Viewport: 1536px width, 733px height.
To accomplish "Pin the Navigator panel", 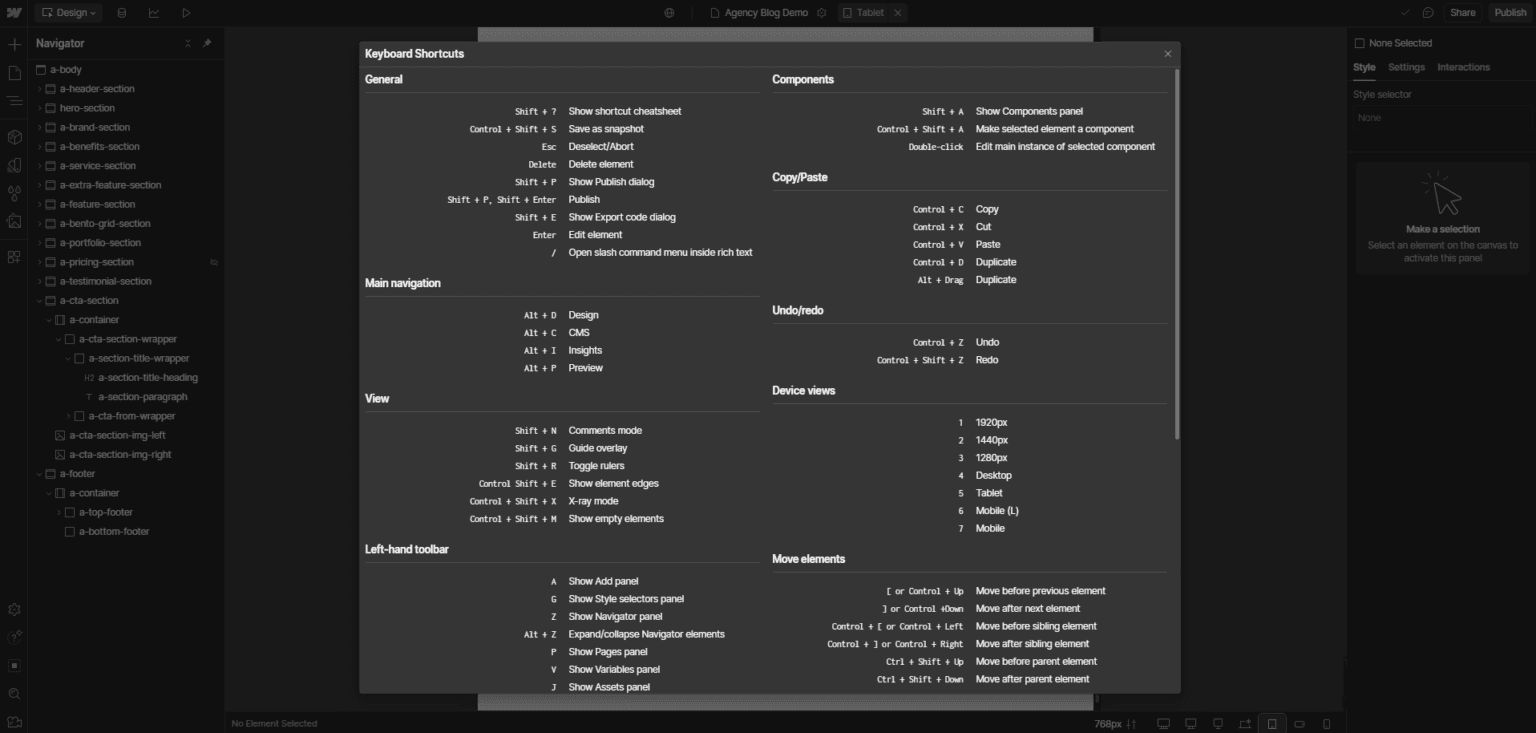I will tap(207, 43).
